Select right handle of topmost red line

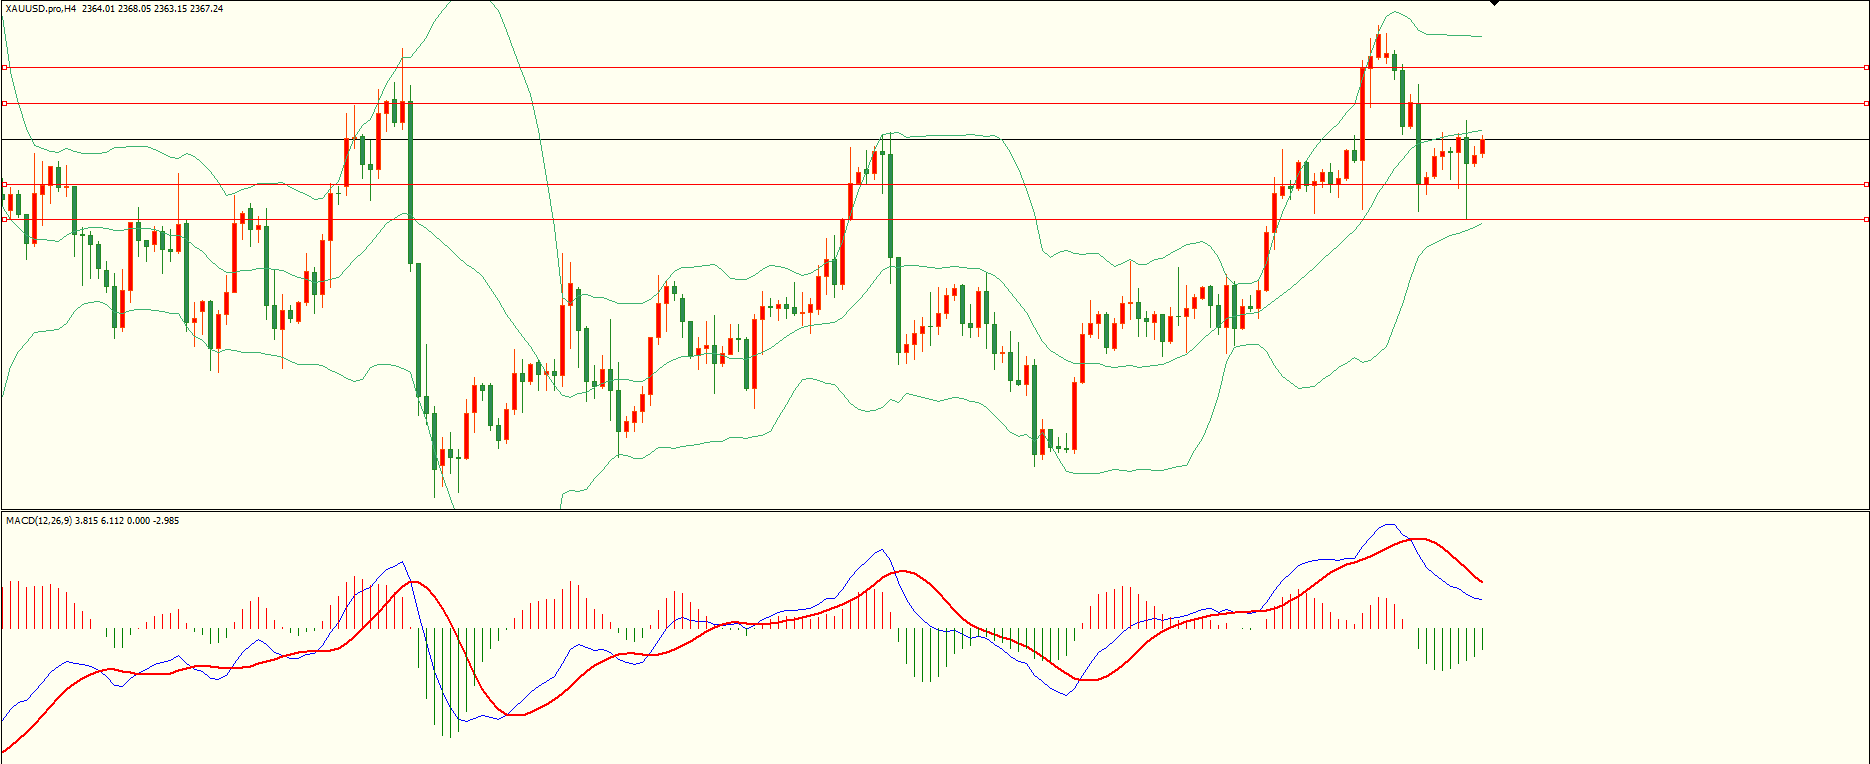[1866, 67]
